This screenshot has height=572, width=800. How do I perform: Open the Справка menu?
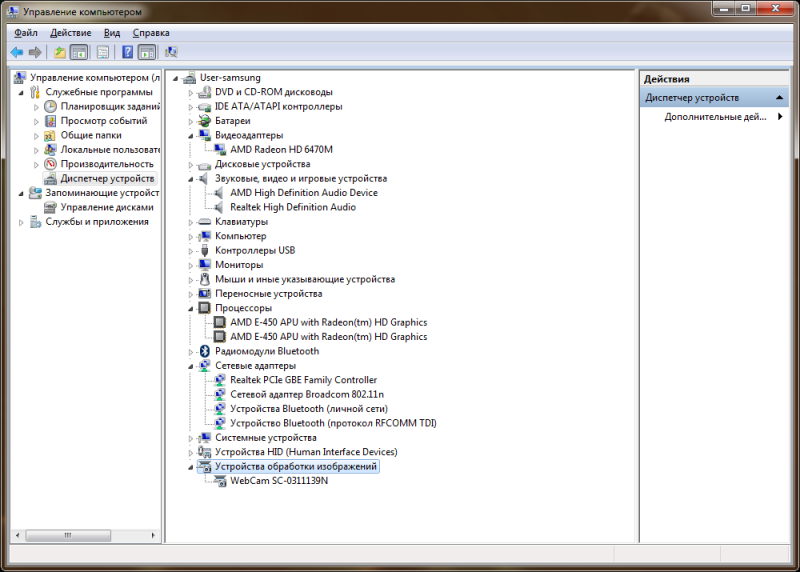[x=151, y=33]
